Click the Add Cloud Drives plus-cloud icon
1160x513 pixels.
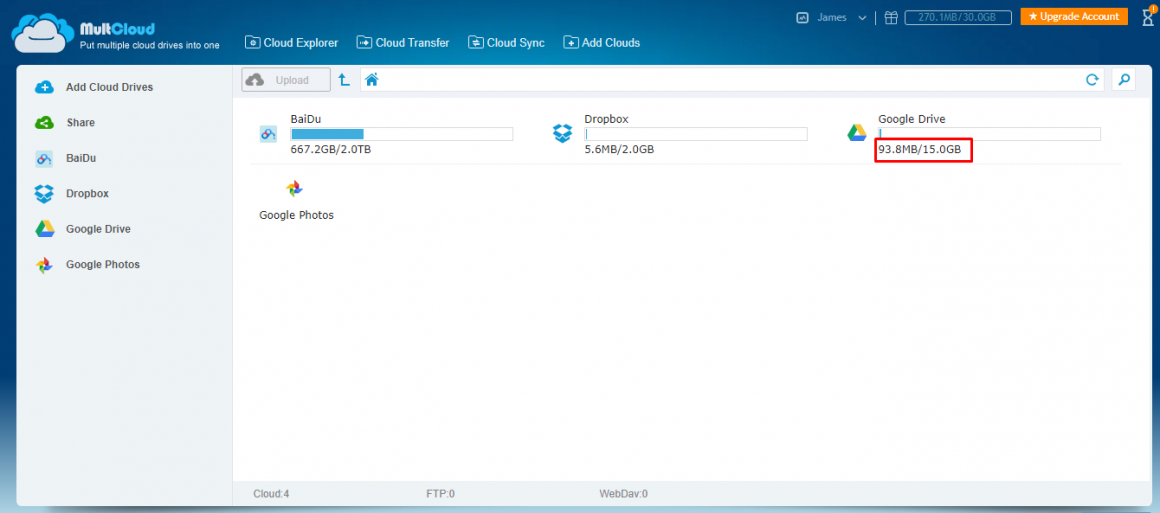[x=44, y=87]
